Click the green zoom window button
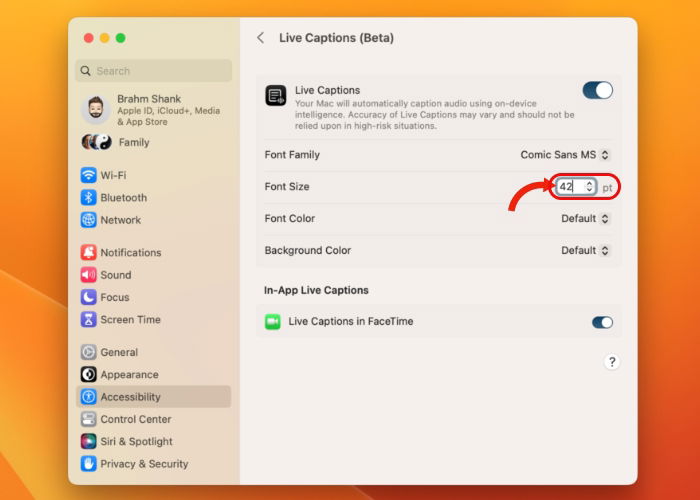700x500 pixels. pos(121,38)
